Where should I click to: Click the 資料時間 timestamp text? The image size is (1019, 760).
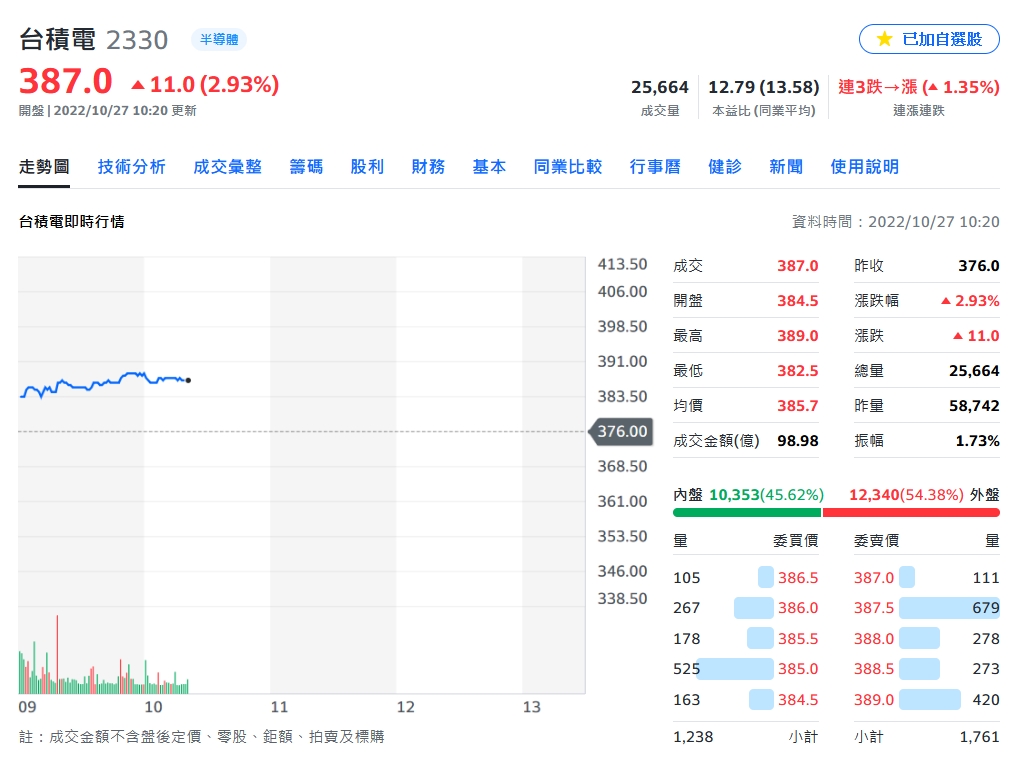[x=896, y=222]
